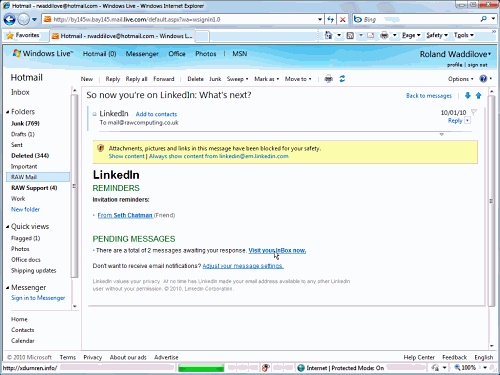This screenshot has height=375, width=500.
Task: Click Adjust your message settings link
Action: [x=243, y=266]
